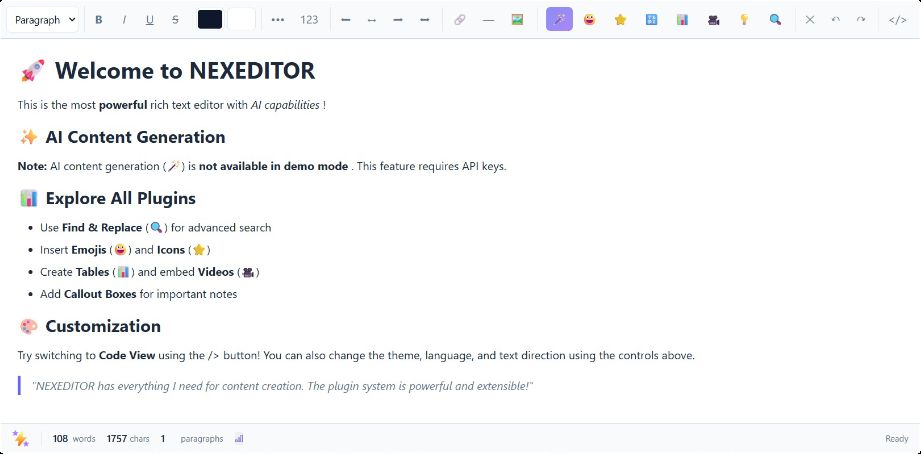Screen dimensions: 921x454
Task: Insert a table using the chart toolbar icon
Action: (682, 19)
